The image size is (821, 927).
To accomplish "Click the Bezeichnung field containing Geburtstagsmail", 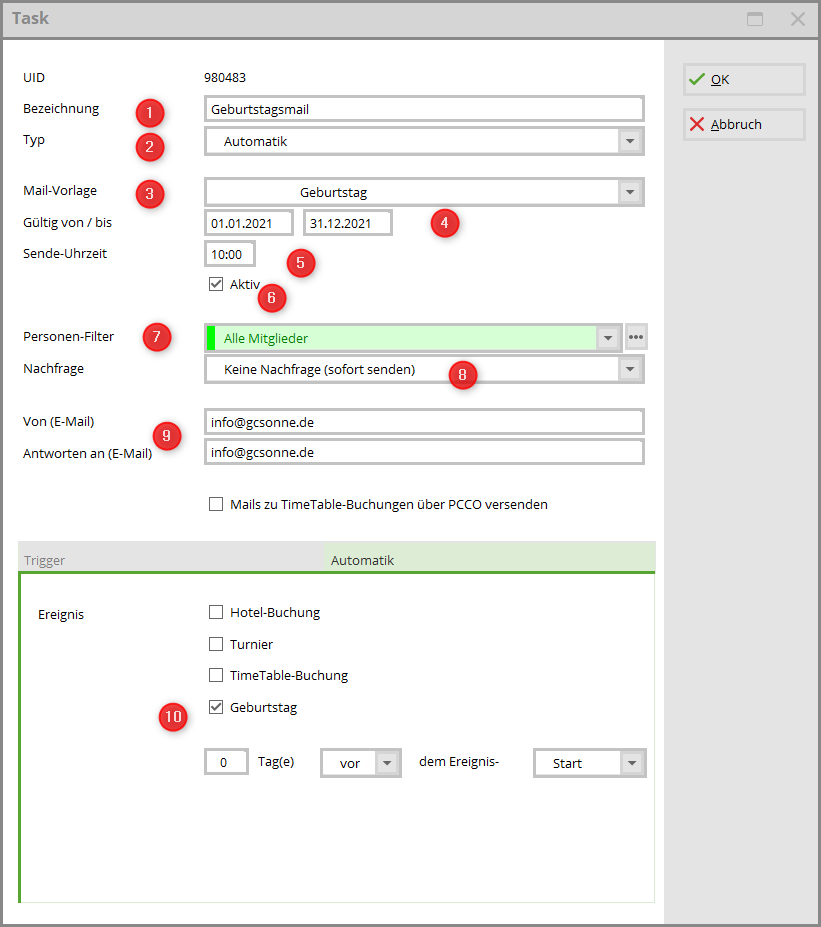I will click(x=424, y=109).
